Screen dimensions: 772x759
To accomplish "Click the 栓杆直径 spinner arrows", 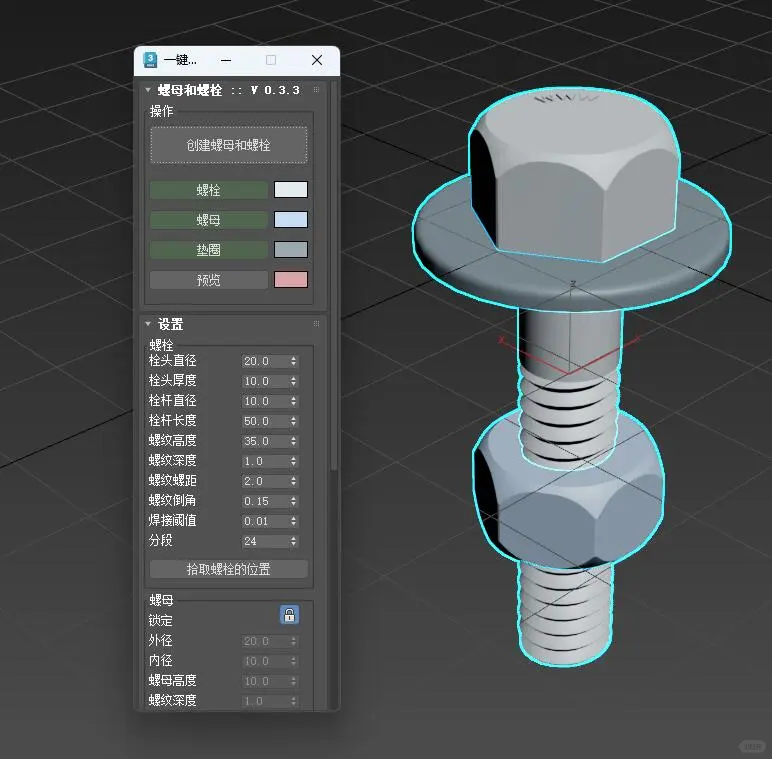I will (x=294, y=401).
